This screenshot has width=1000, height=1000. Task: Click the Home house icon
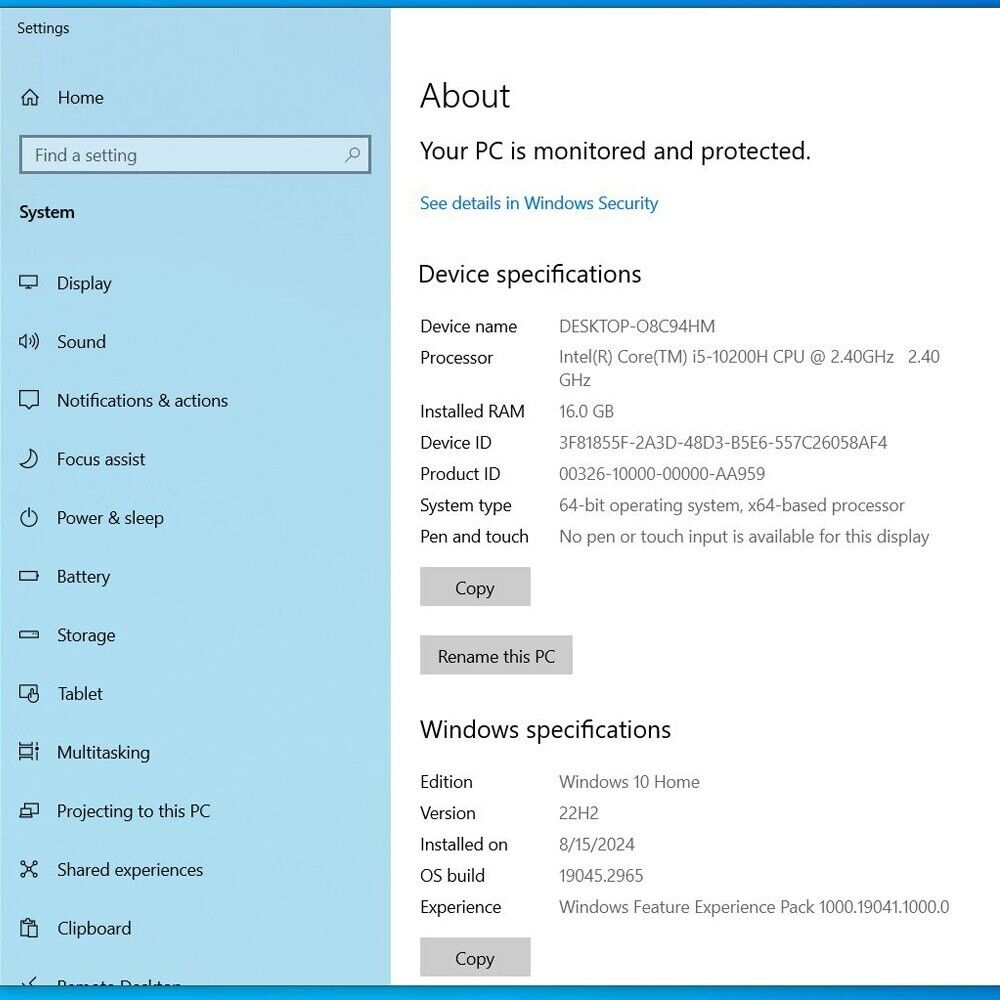(29, 98)
